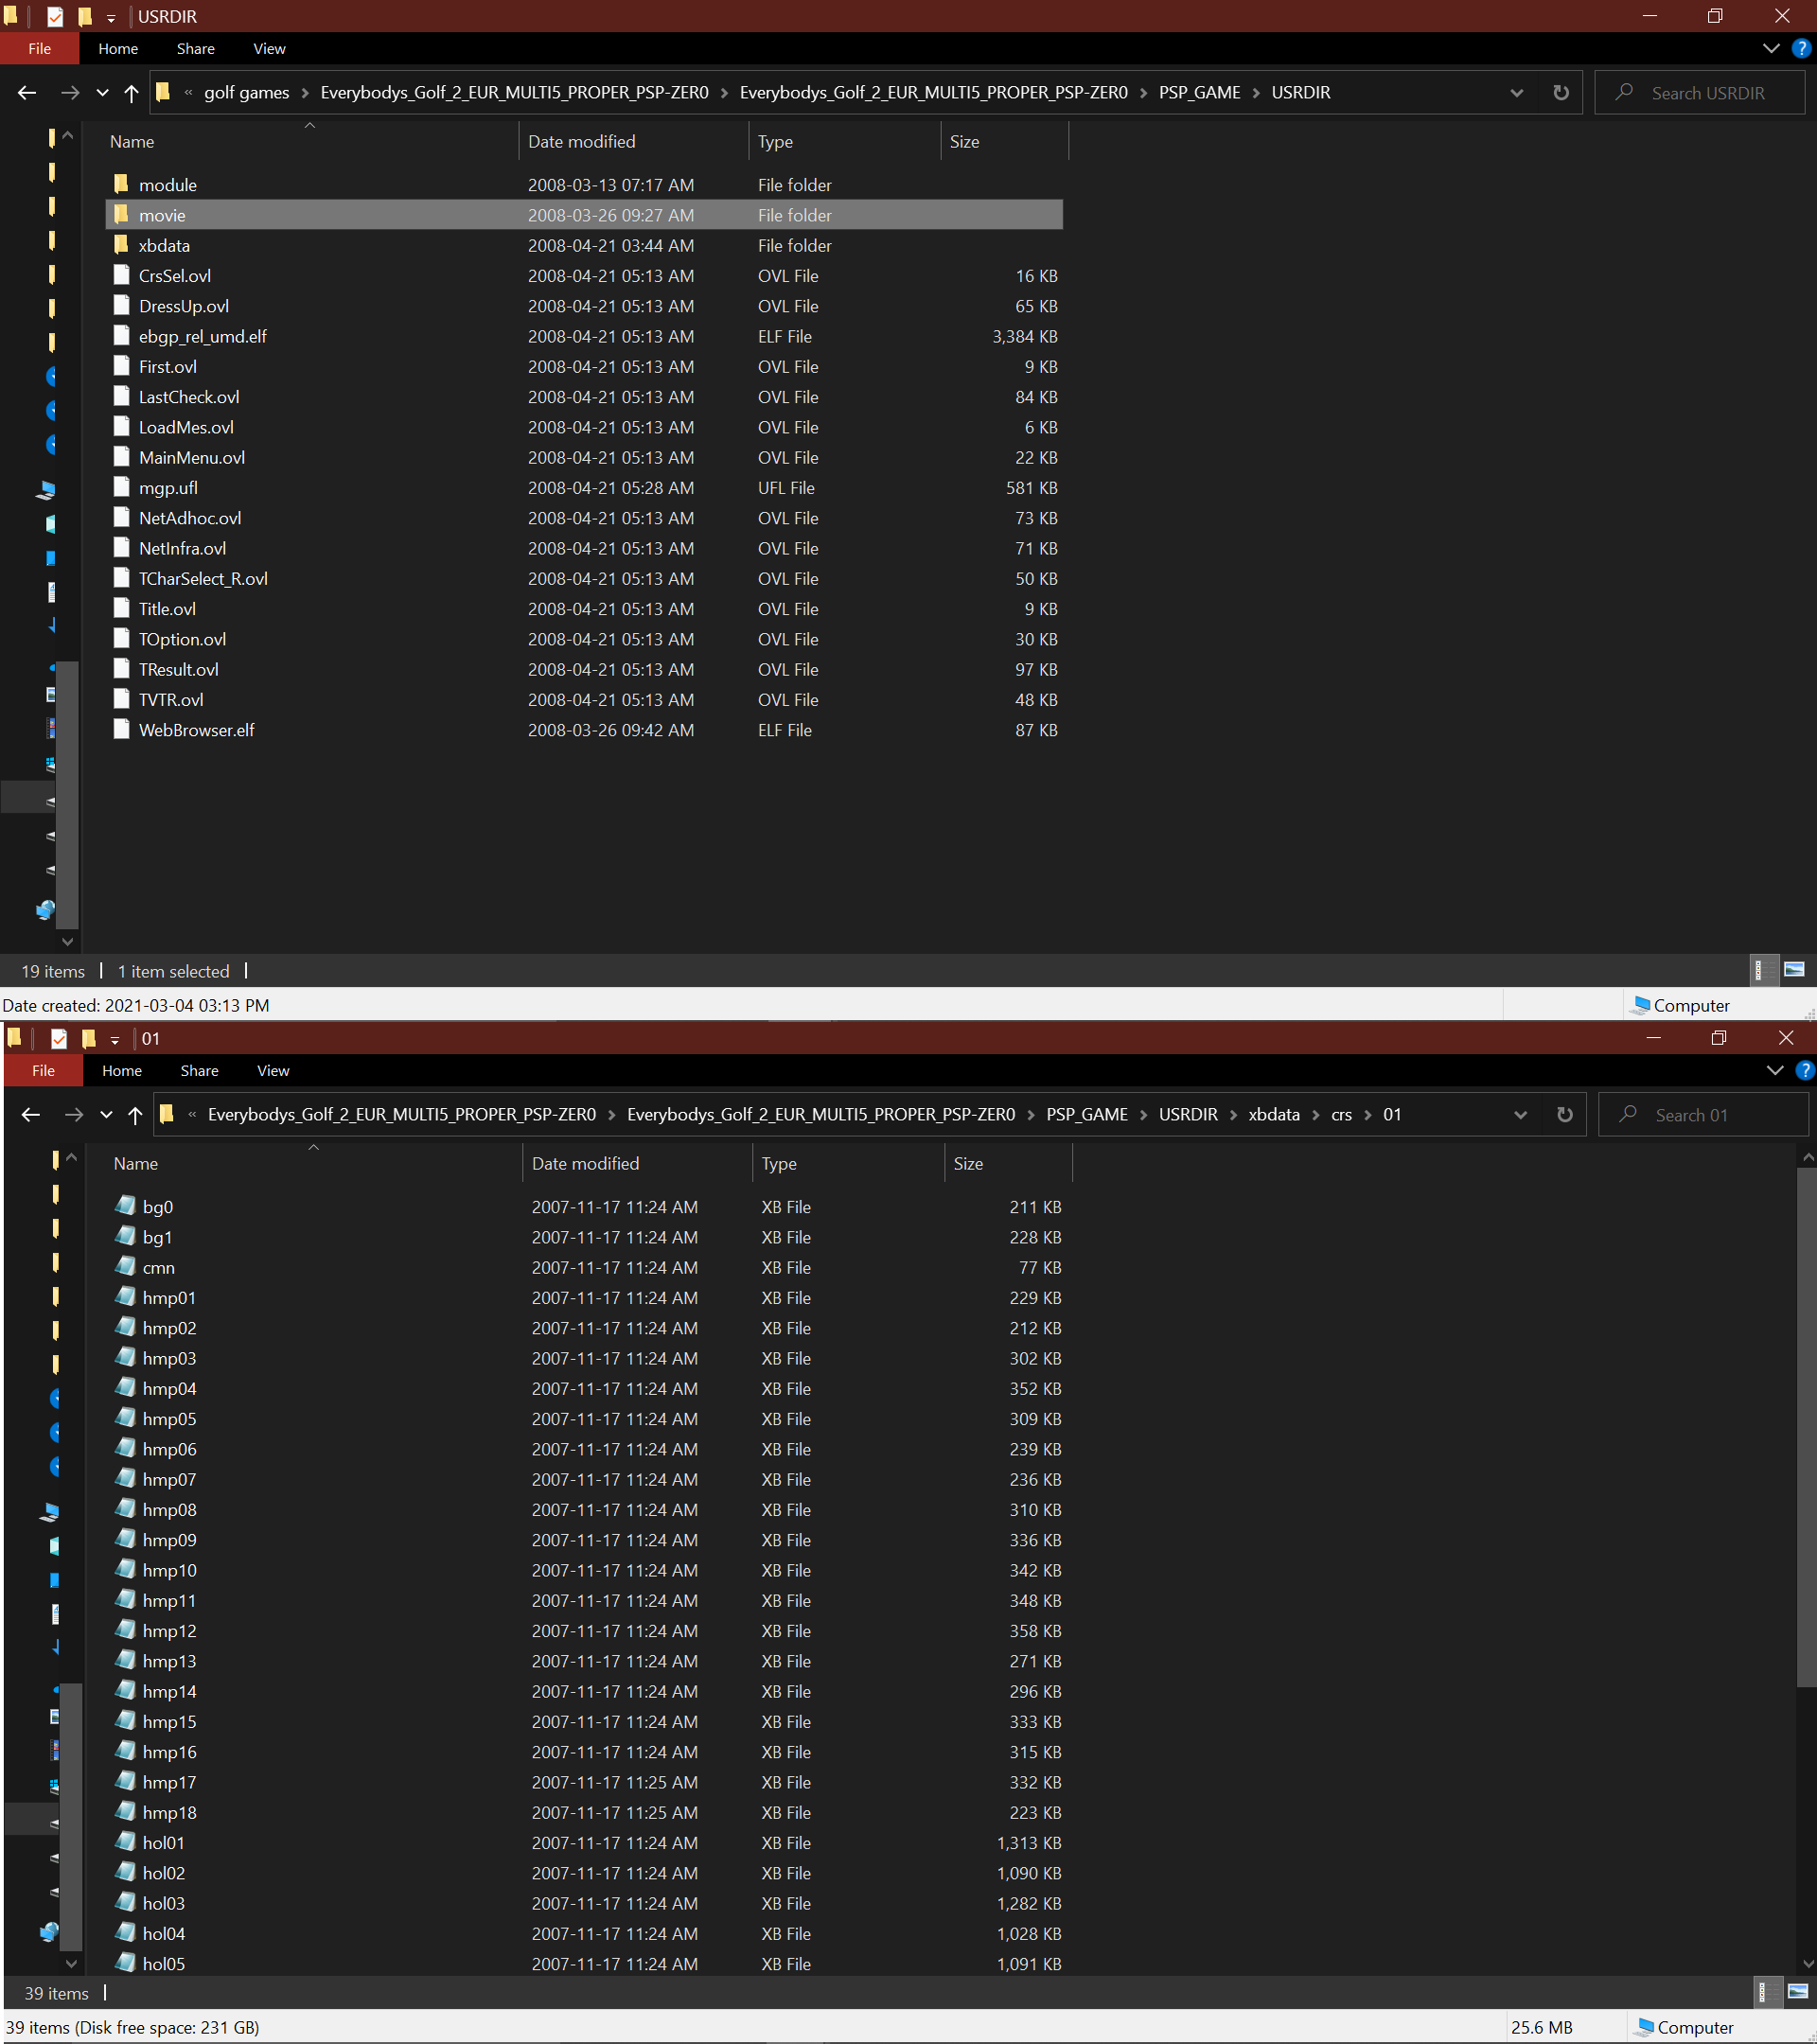The height and width of the screenshot is (2044, 1817).
Task: Click Properties quick-access icon in USRDIR title bar
Action: point(55,16)
